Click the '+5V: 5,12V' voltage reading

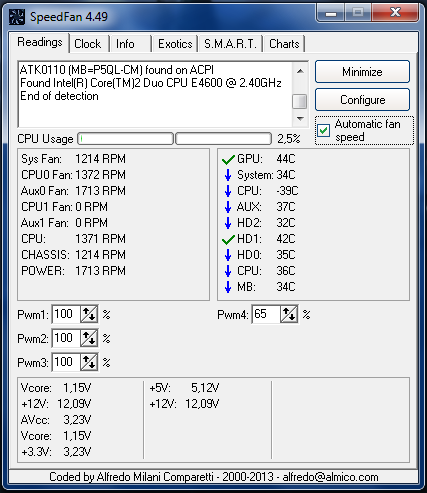click(x=184, y=388)
